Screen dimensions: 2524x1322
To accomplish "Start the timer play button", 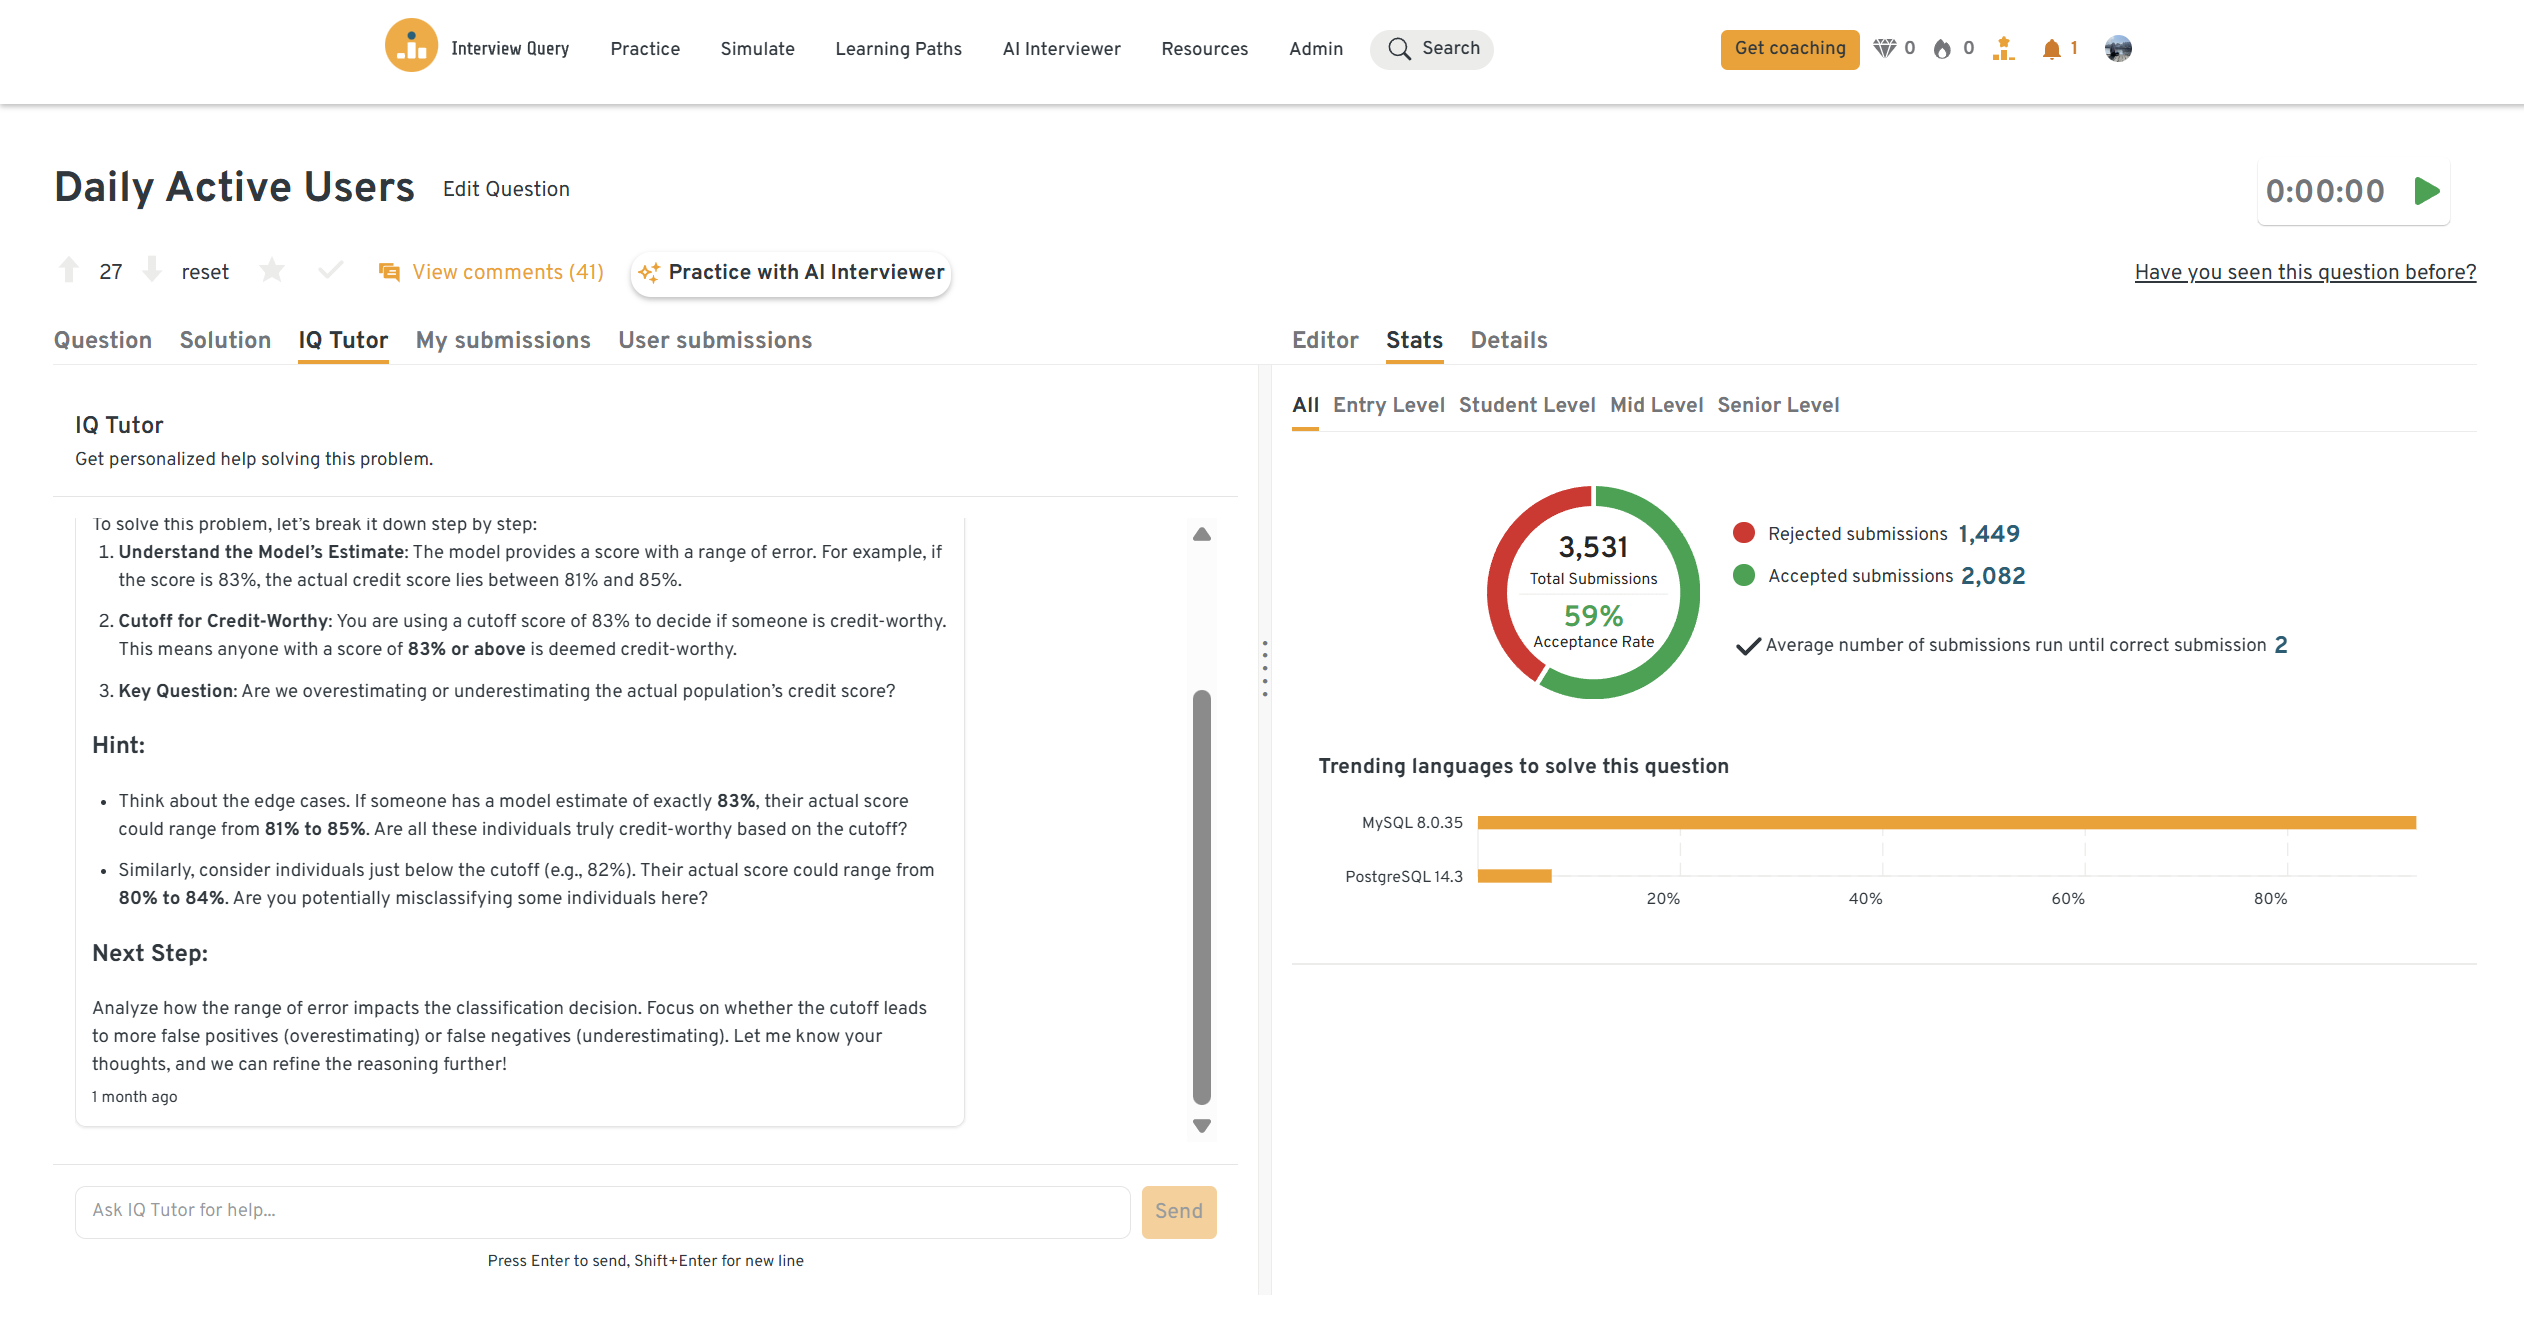I will (2427, 191).
